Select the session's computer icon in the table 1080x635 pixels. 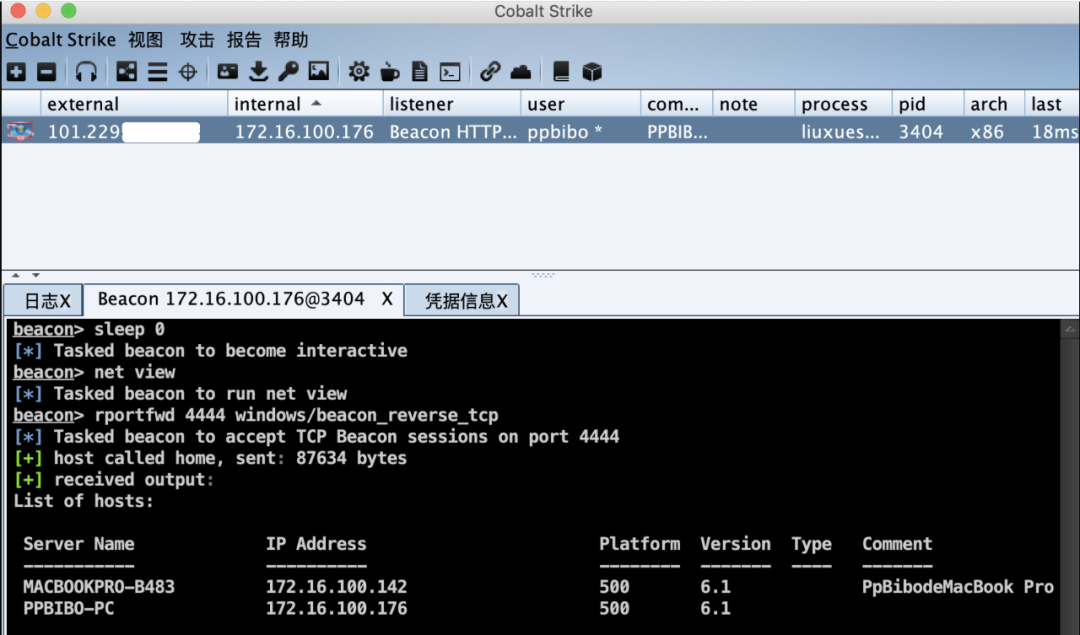tap(20, 131)
